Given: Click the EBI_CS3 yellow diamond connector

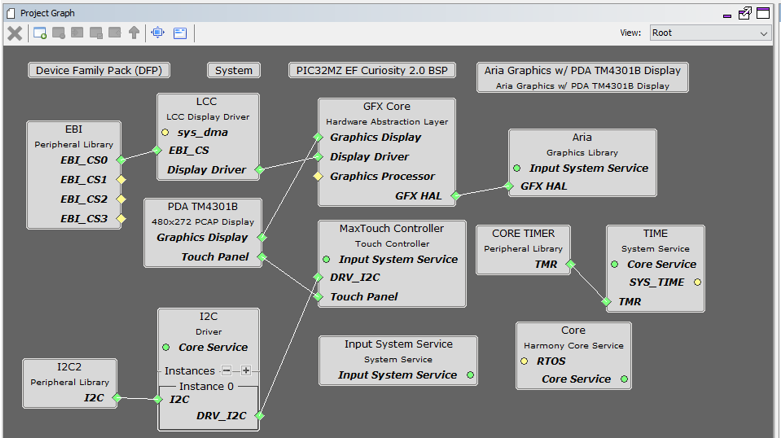Looking at the screenshot, I should [x=121, y=218].
